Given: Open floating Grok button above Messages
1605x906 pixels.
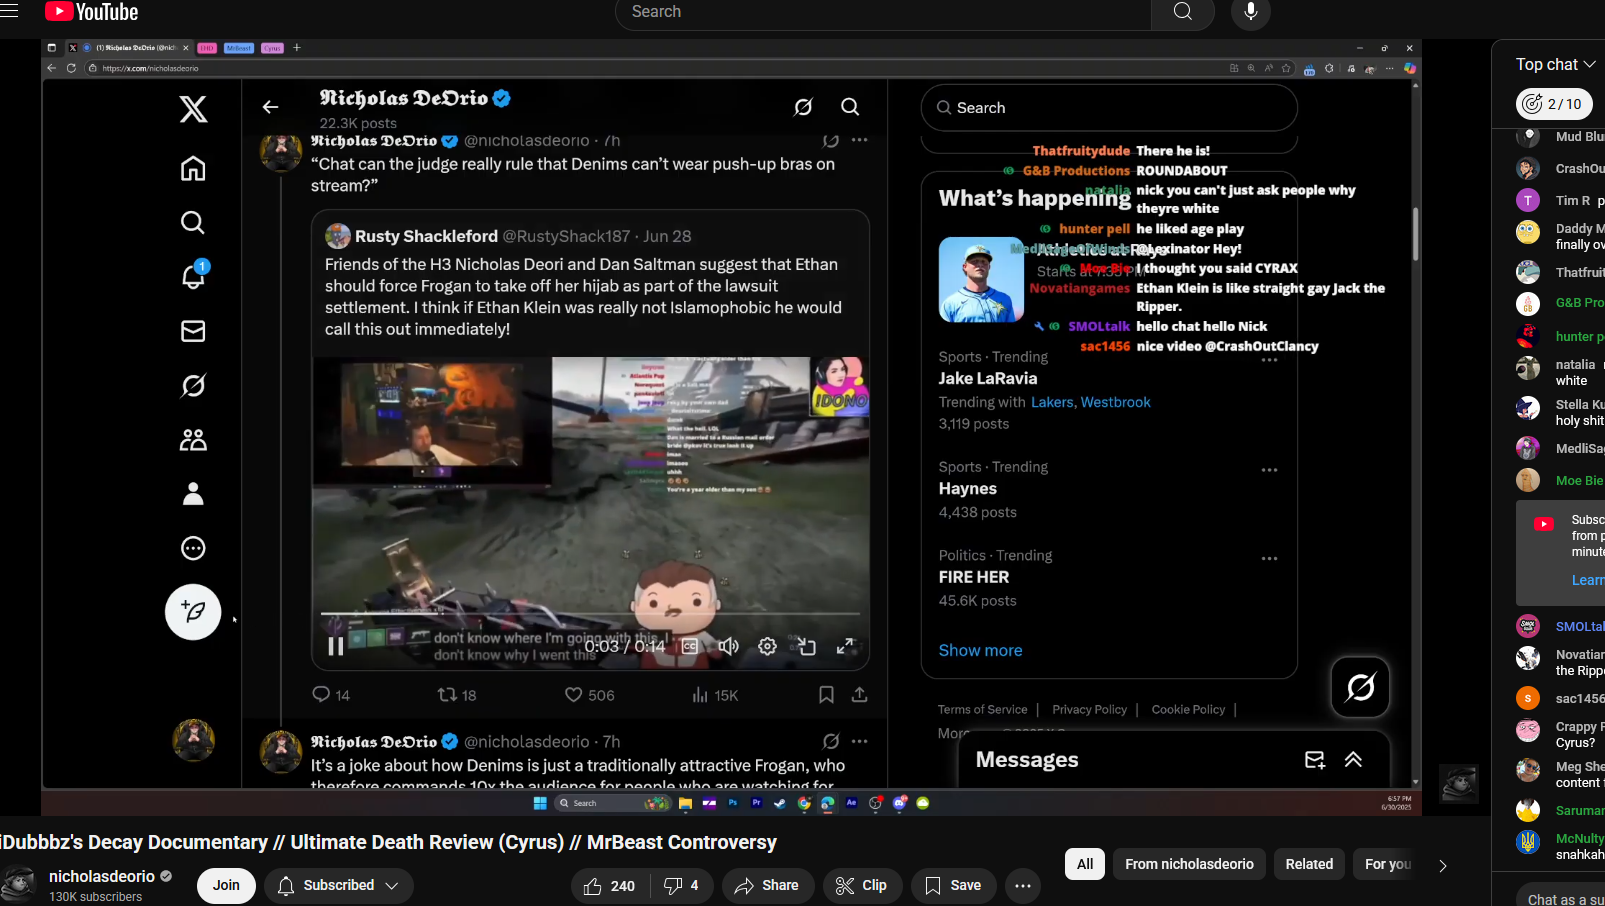Looking at the screenshot, I should 1360,687.
